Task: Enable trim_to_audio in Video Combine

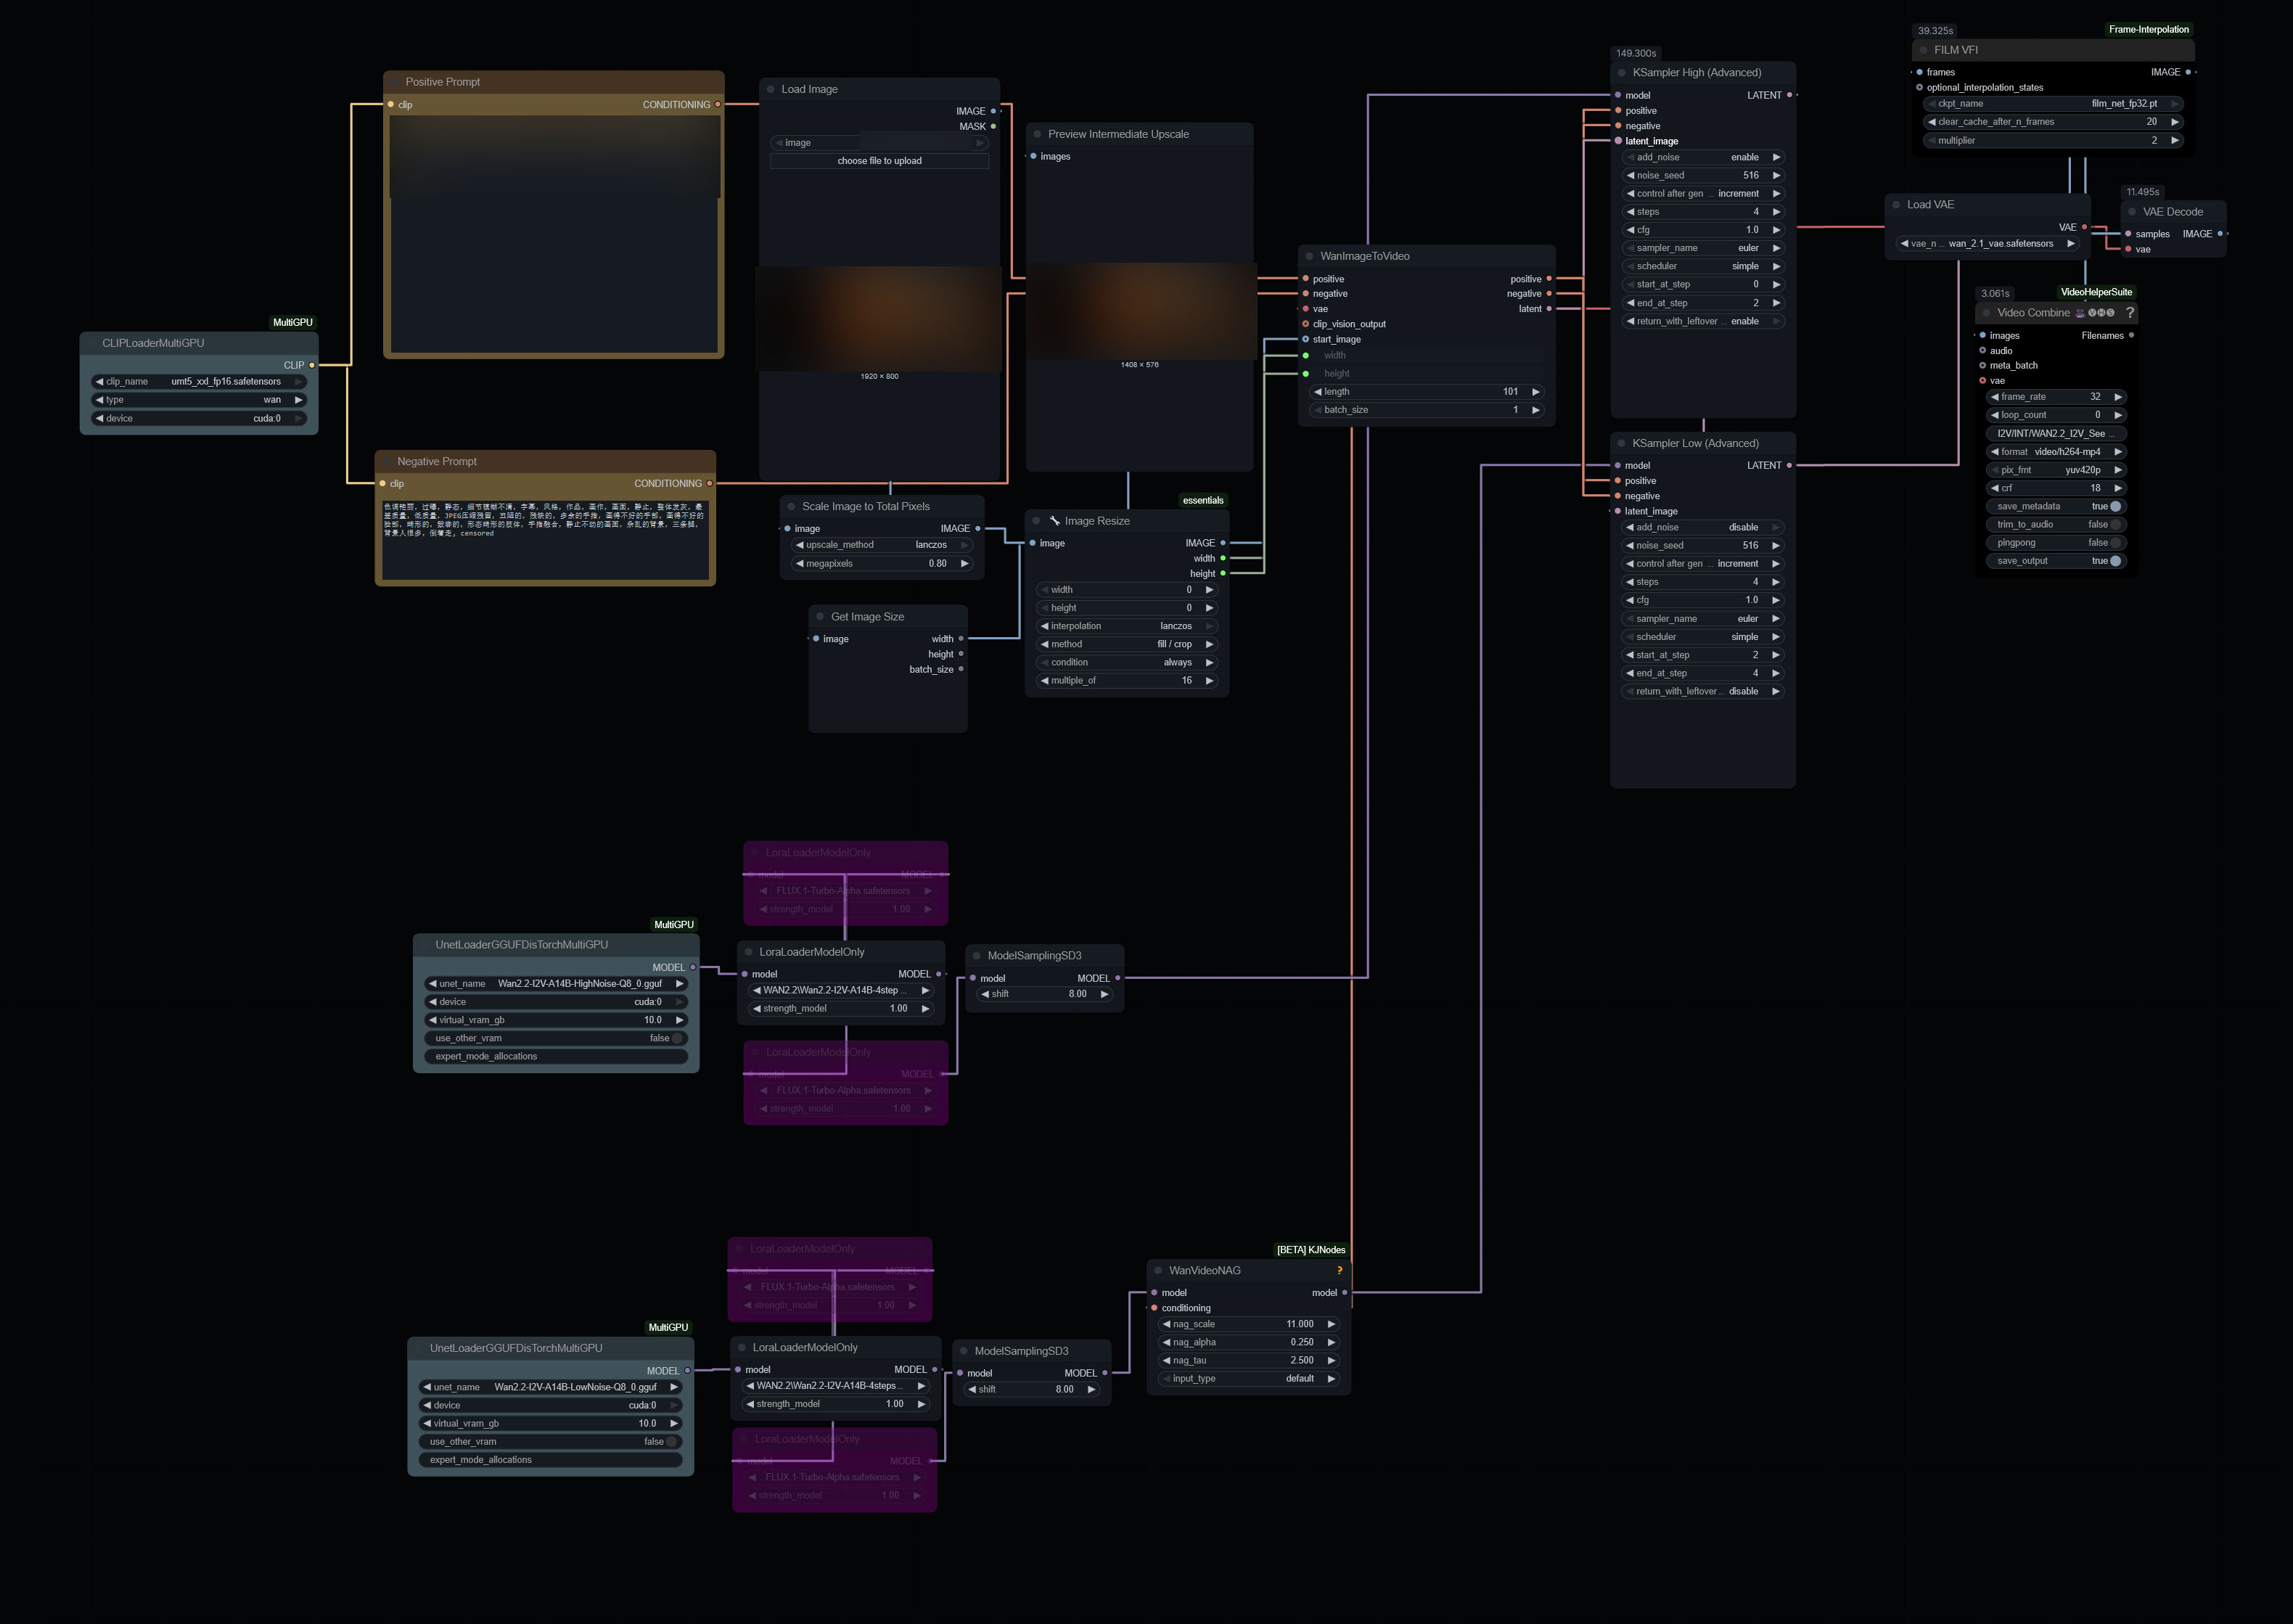Action: (2056, 524)
